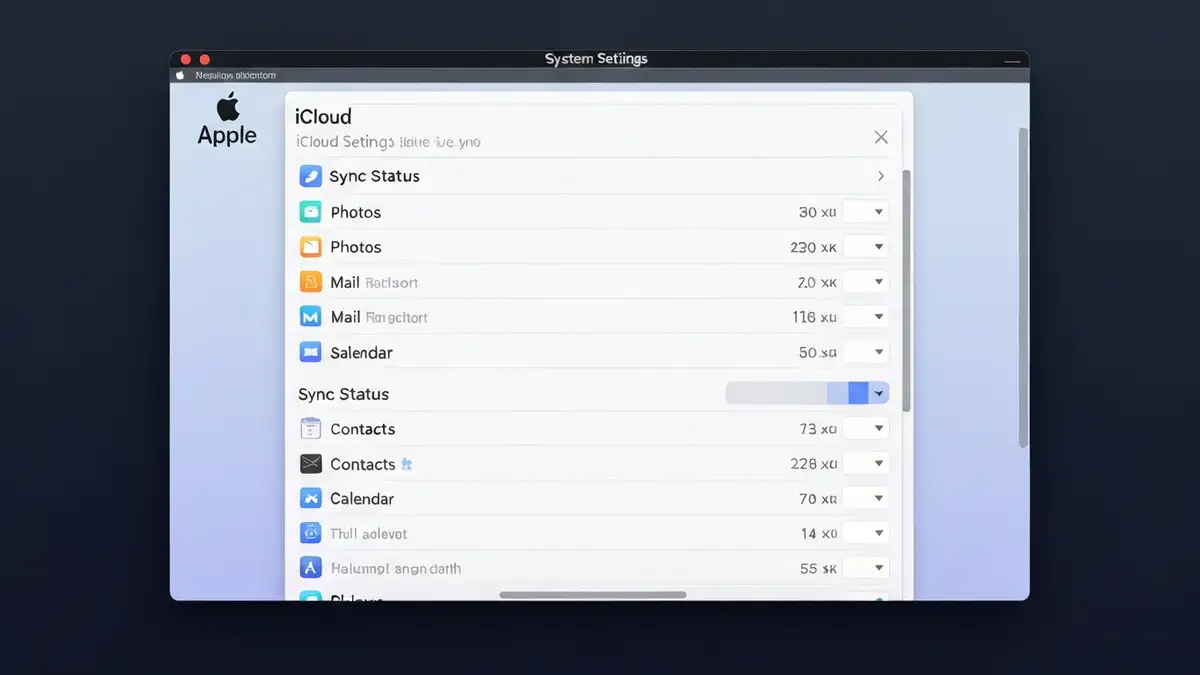Click the Mail Ratlsort label

click(374, 282)
